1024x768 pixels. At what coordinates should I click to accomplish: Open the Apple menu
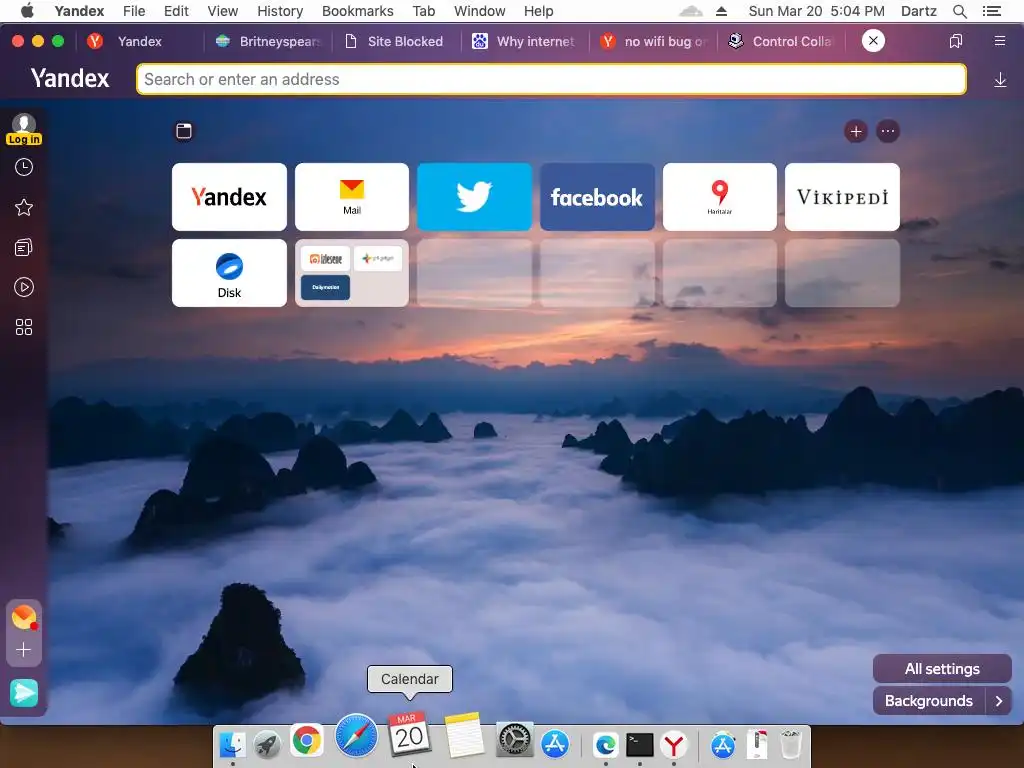[27, 10]
